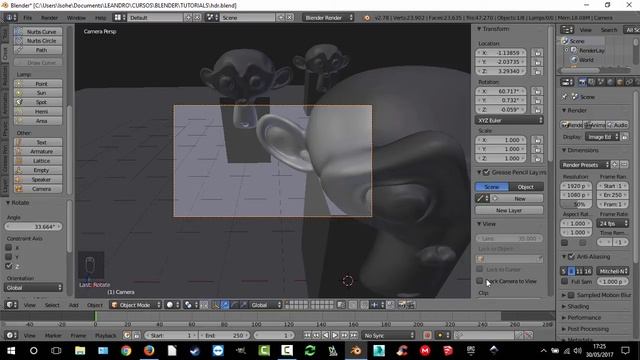Switch to the World properties tab
This screenshot has width=640, height=360.
[x=610, y=82]
